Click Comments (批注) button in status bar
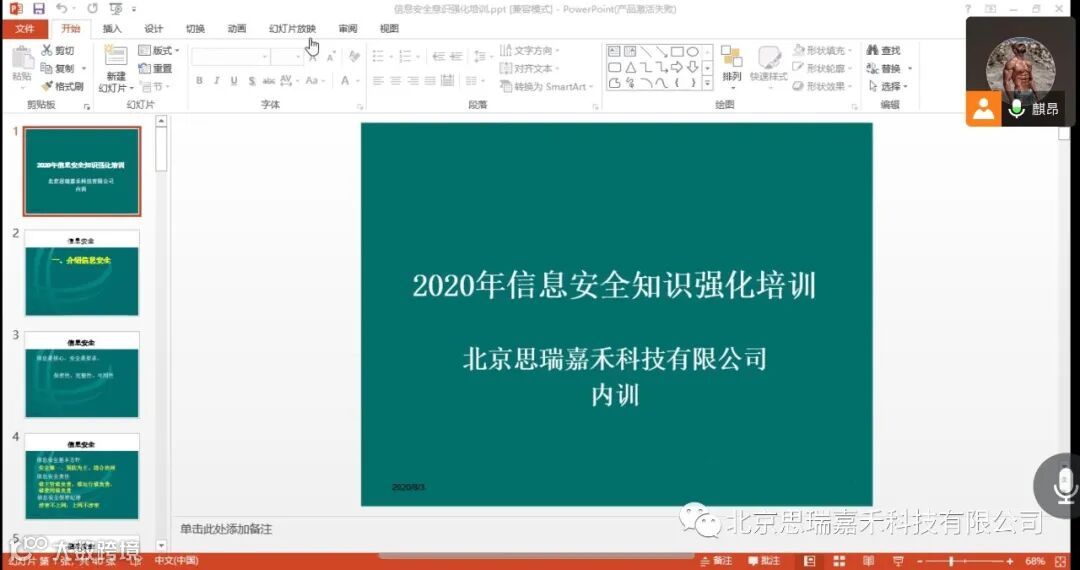Screen dimensions: 1080x570 click(x=765, y=562)
